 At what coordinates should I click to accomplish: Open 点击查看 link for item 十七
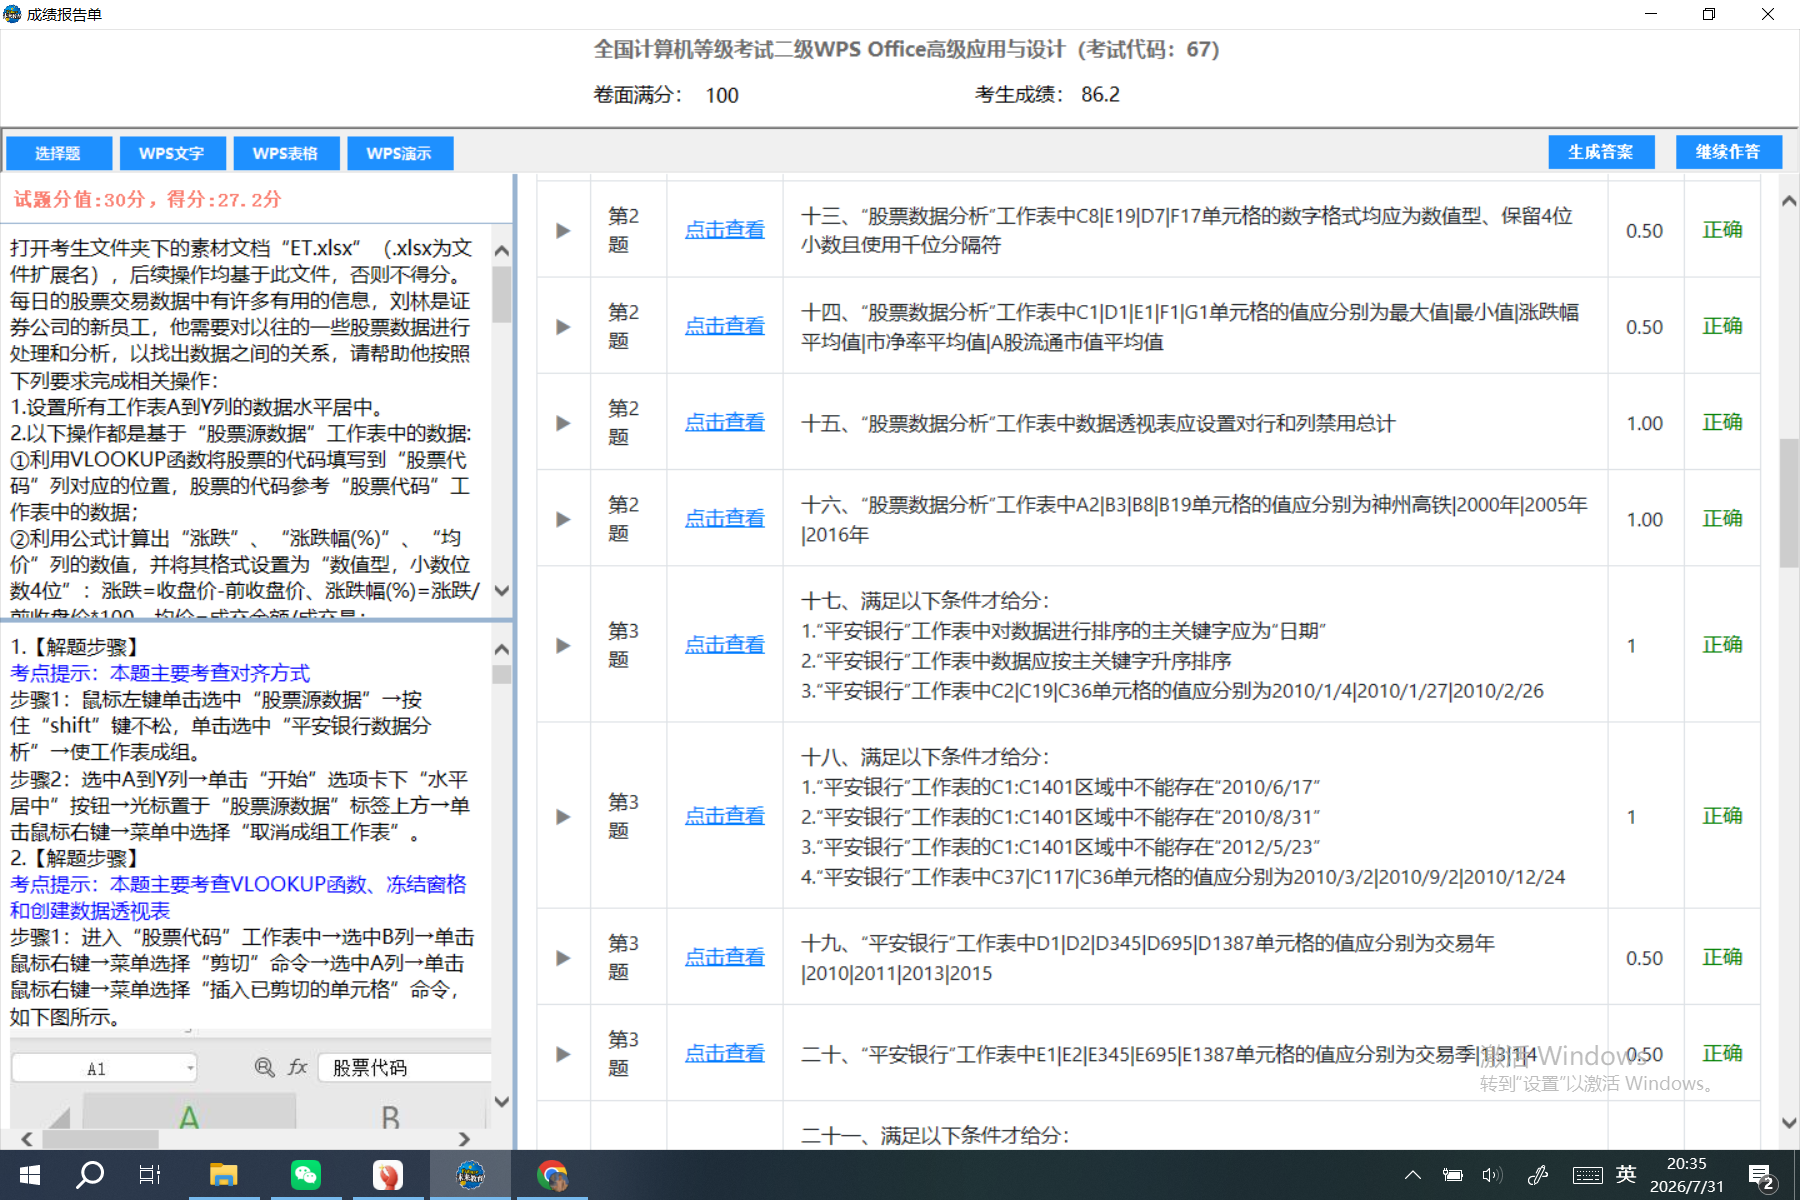pyautogui.click(x=725, y=645)
